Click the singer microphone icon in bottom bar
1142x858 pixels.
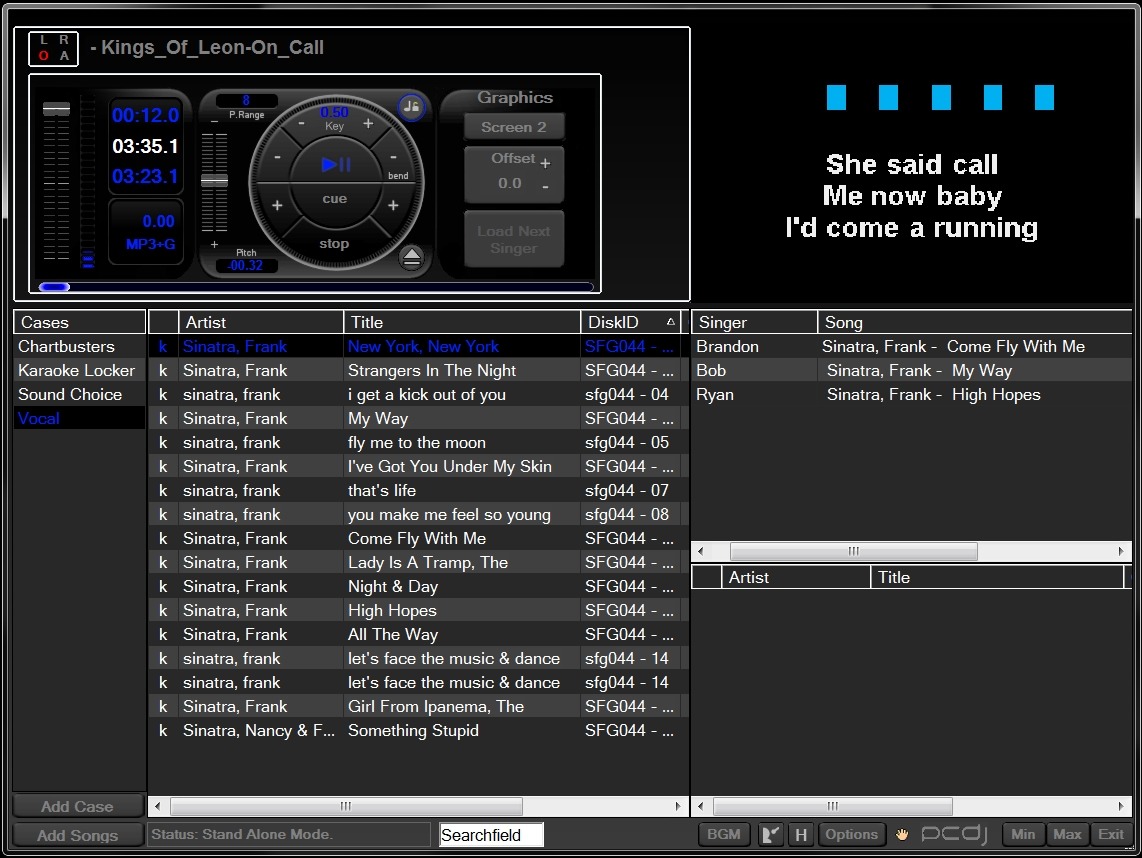771,835
